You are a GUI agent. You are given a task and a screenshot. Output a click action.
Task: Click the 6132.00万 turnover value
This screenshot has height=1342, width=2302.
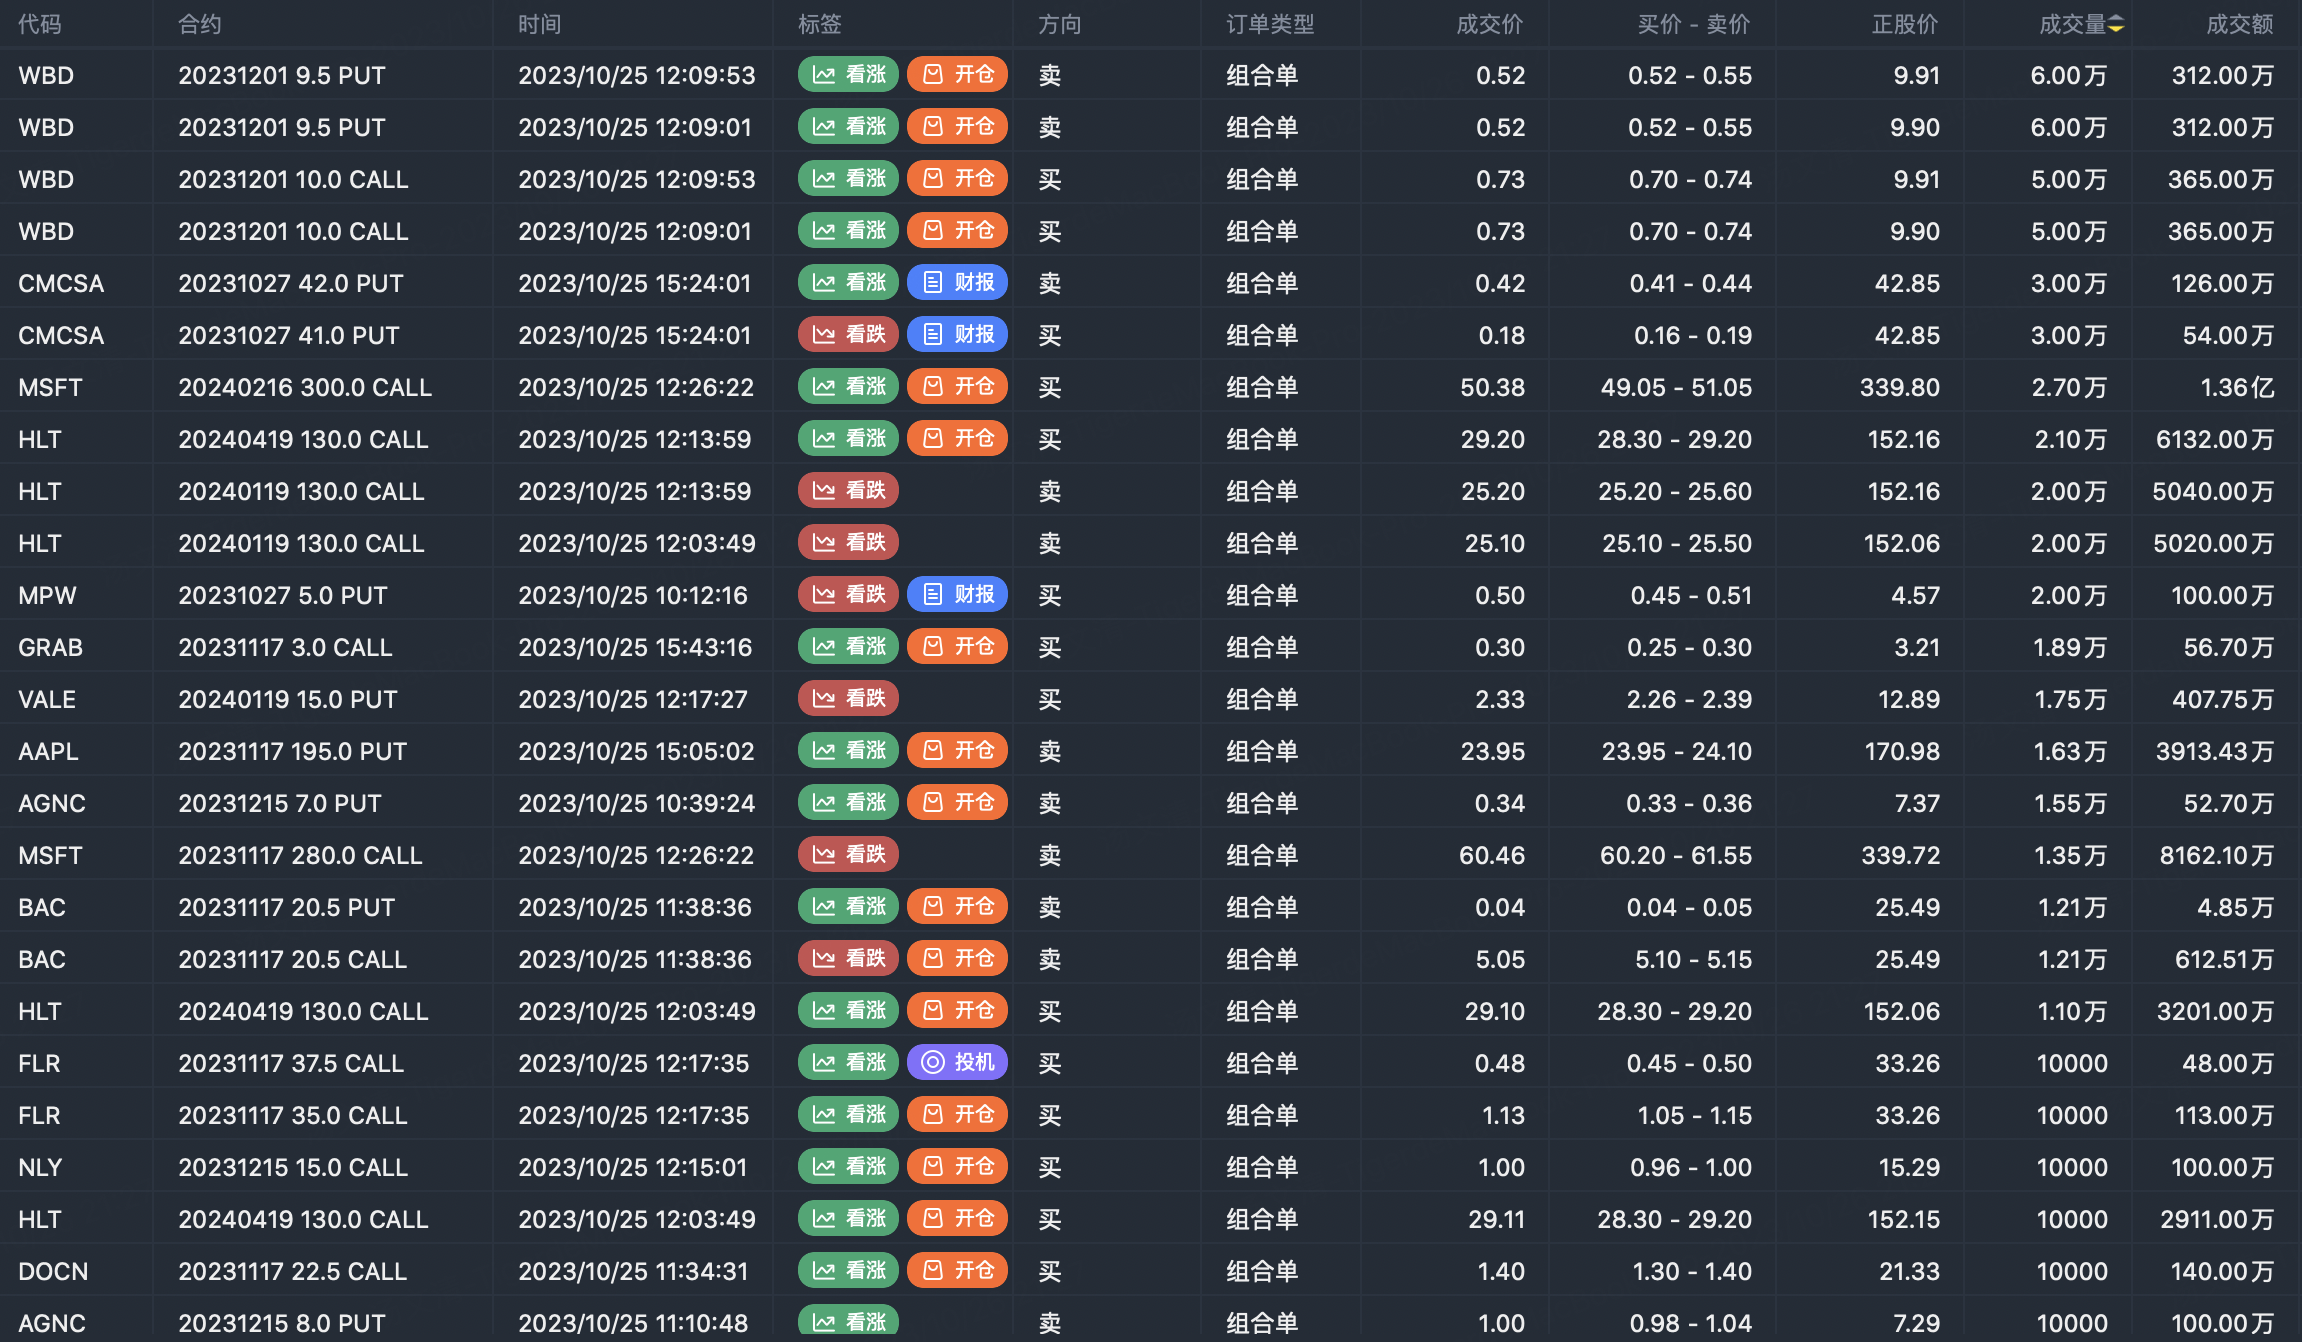[2215, 439]
